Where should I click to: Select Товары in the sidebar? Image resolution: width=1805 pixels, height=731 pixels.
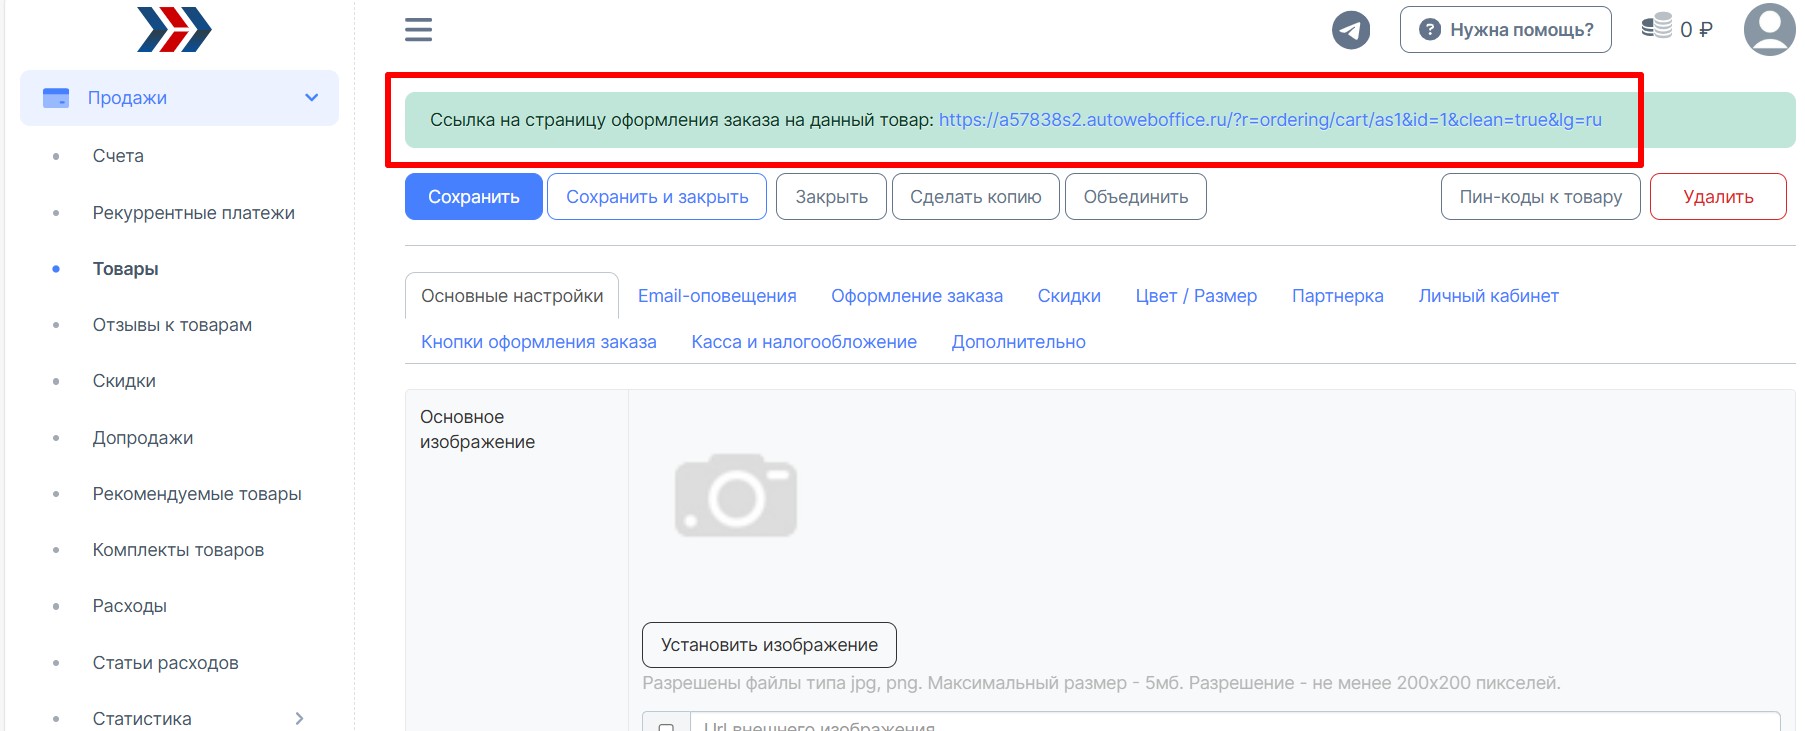pos(126,269)
